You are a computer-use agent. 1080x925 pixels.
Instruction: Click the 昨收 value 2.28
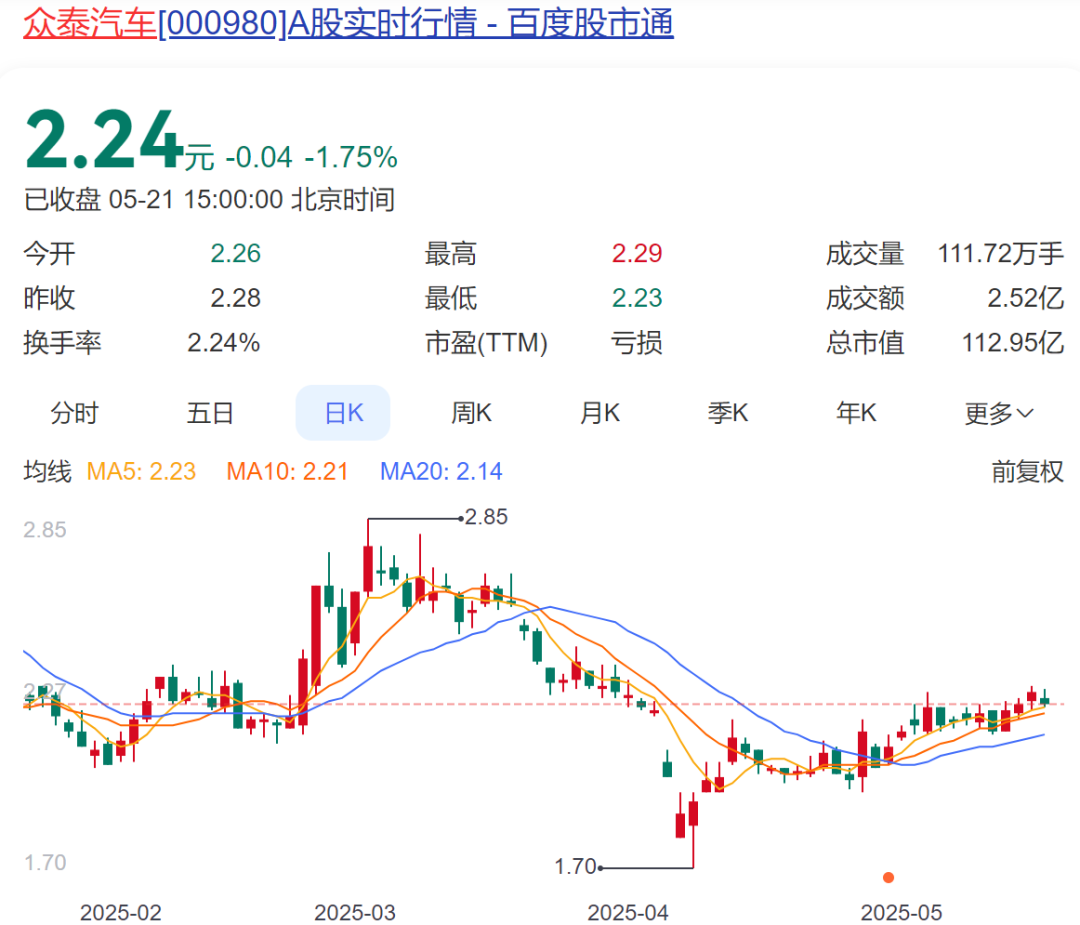(236, 298)
